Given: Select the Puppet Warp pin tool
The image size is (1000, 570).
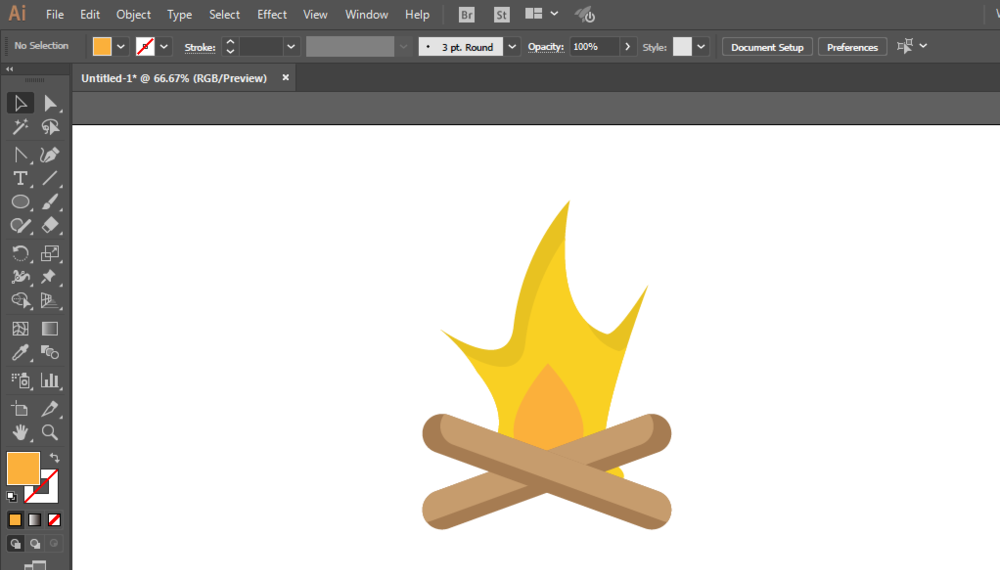Looking at the screenshot, I should [50, 277].
